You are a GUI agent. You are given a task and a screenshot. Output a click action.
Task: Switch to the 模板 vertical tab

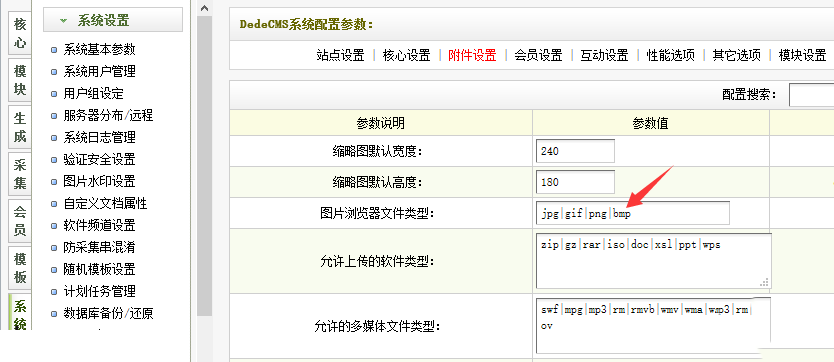(x=20, y=268)
